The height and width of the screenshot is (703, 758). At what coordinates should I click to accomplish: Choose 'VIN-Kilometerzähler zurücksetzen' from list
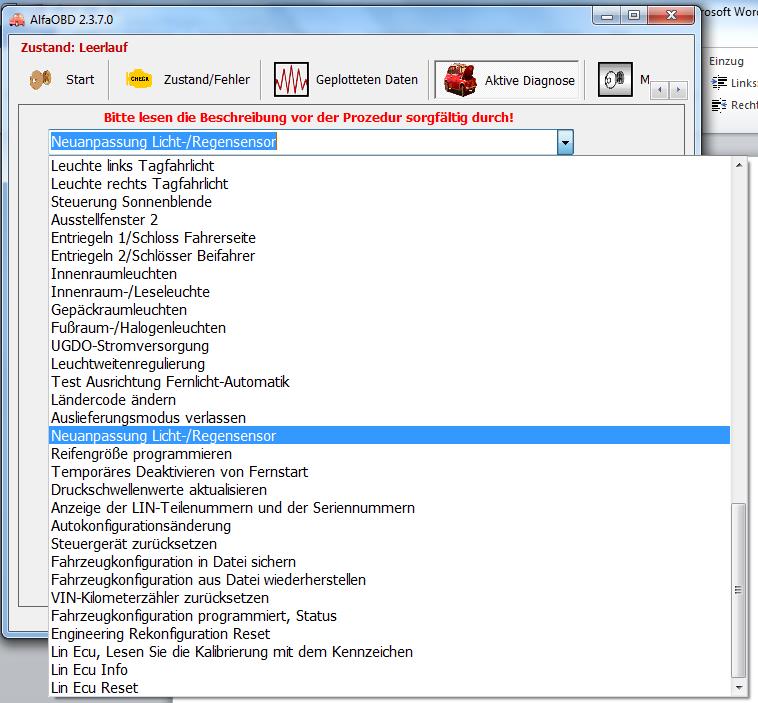159,598
